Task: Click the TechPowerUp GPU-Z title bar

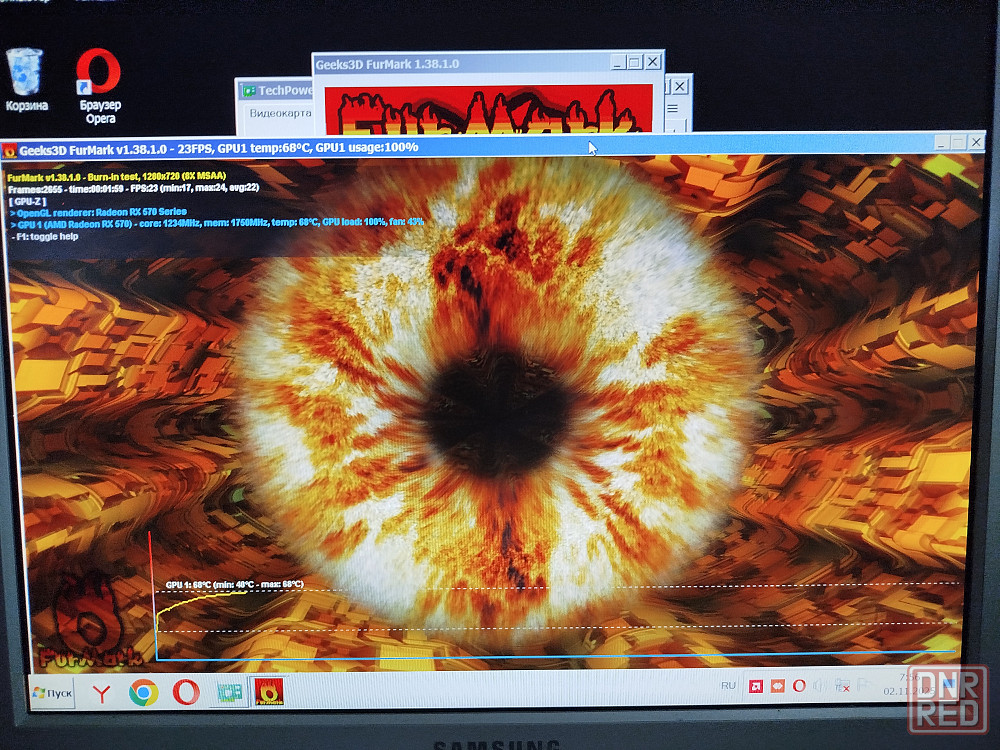Action: point(277,91)
